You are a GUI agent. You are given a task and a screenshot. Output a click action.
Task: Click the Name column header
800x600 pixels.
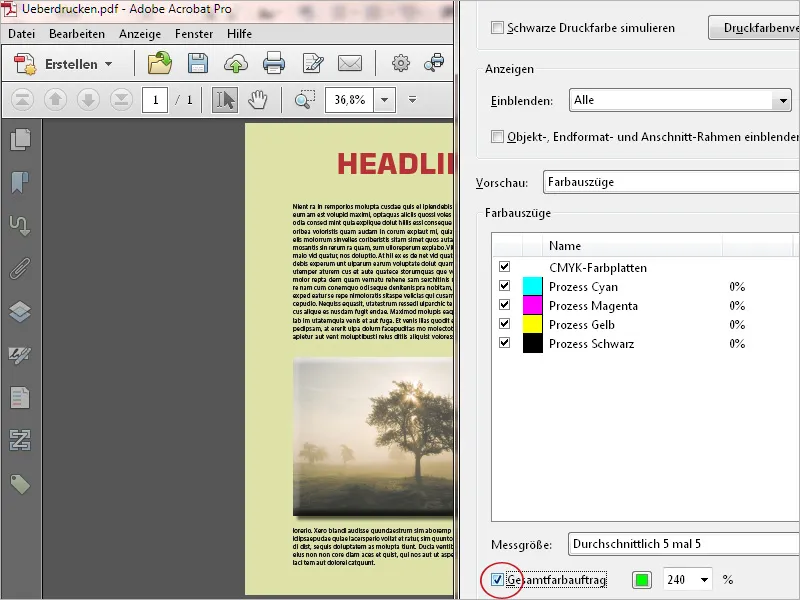[565, 246]
